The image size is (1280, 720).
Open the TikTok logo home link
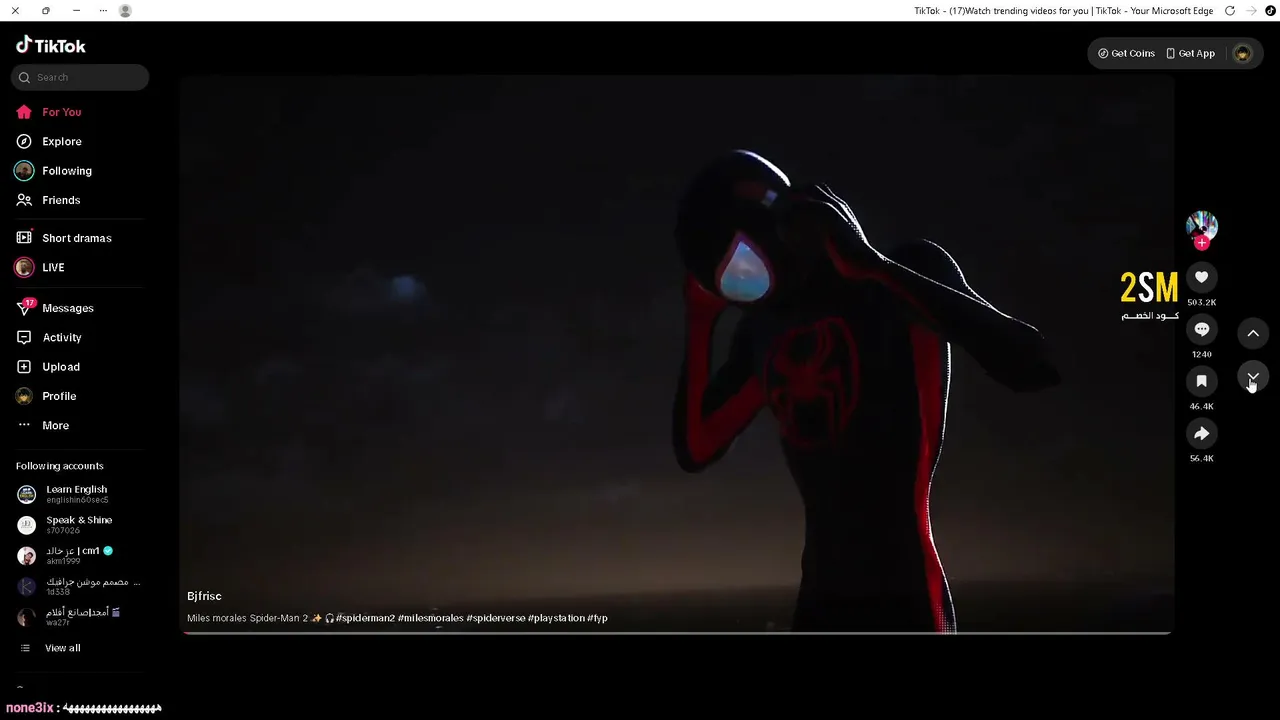pos(51,45)
